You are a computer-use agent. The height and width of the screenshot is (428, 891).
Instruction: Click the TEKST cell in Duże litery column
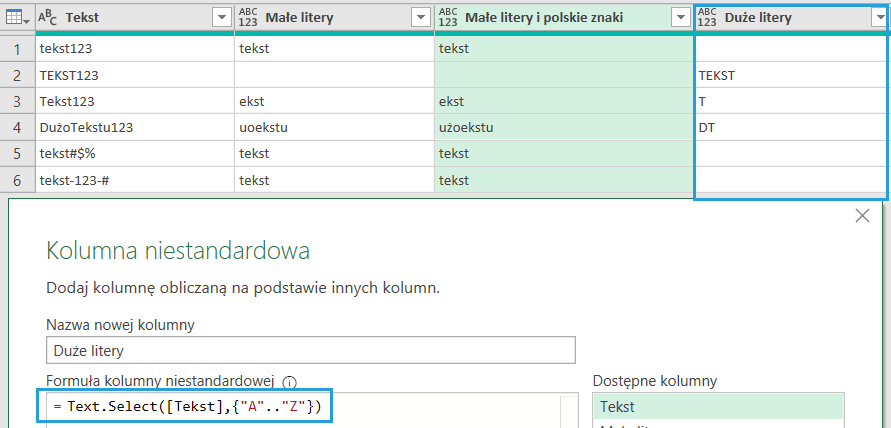click(x=790, y=75)
